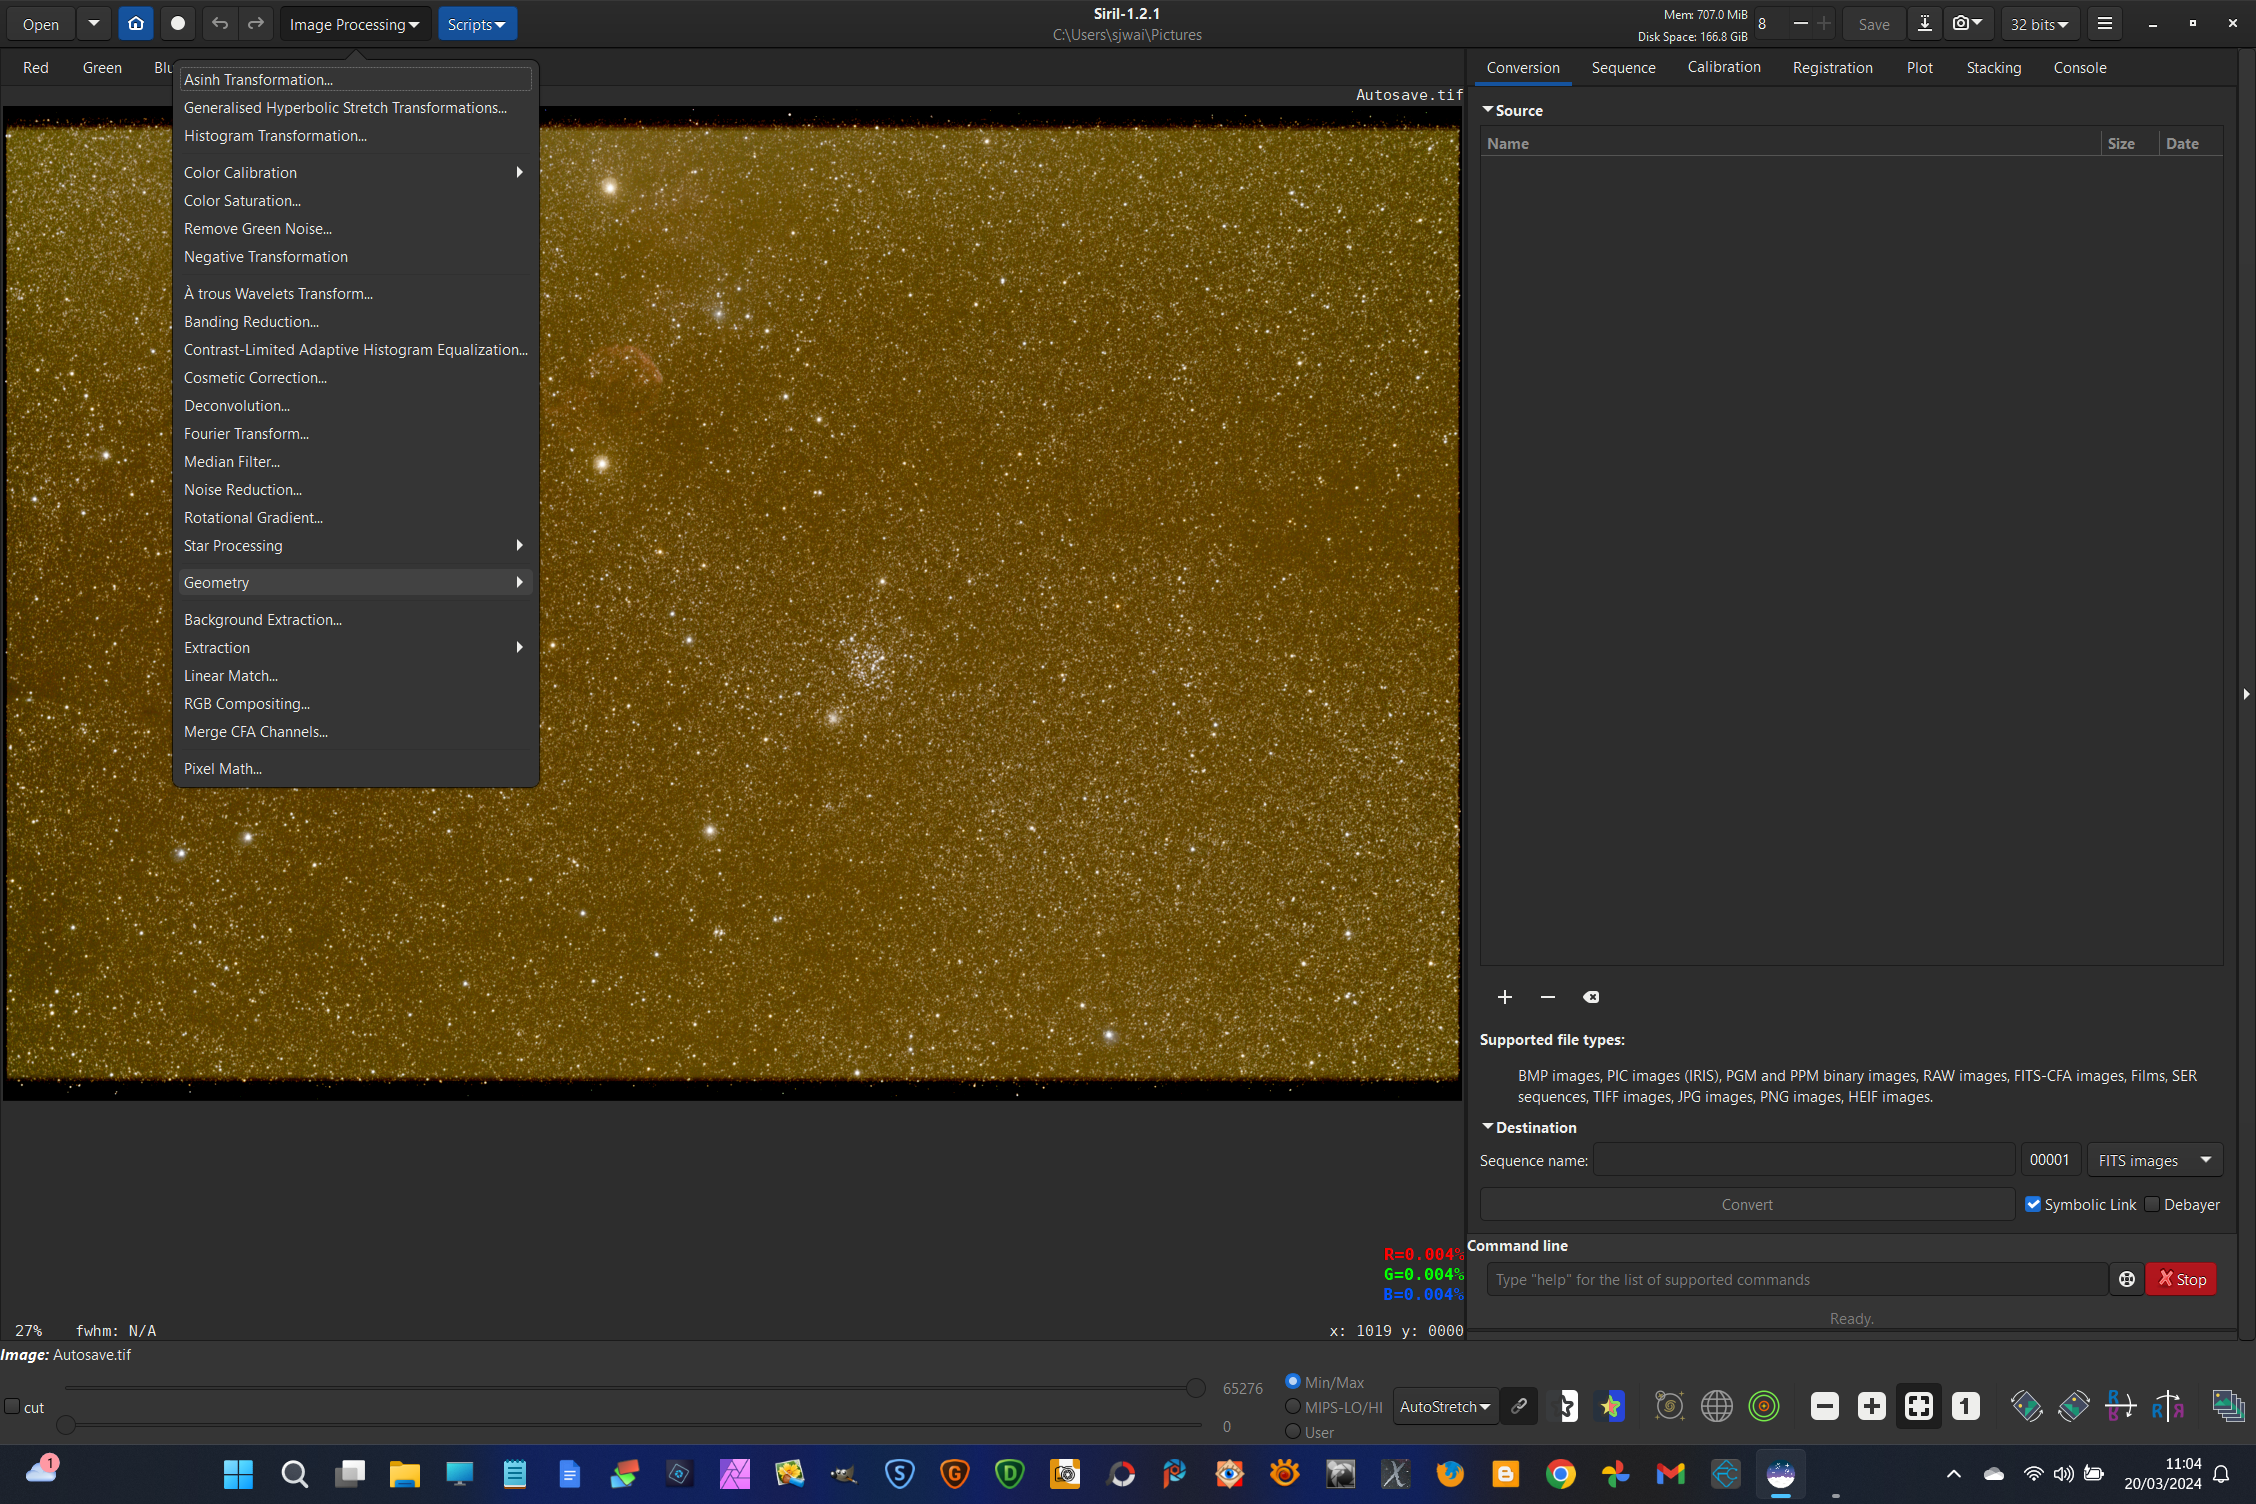This screenshot has width=2256, height=1504.
Task: Click the zoom-to-fit icon
Action: click(x=1918, y=1406)
